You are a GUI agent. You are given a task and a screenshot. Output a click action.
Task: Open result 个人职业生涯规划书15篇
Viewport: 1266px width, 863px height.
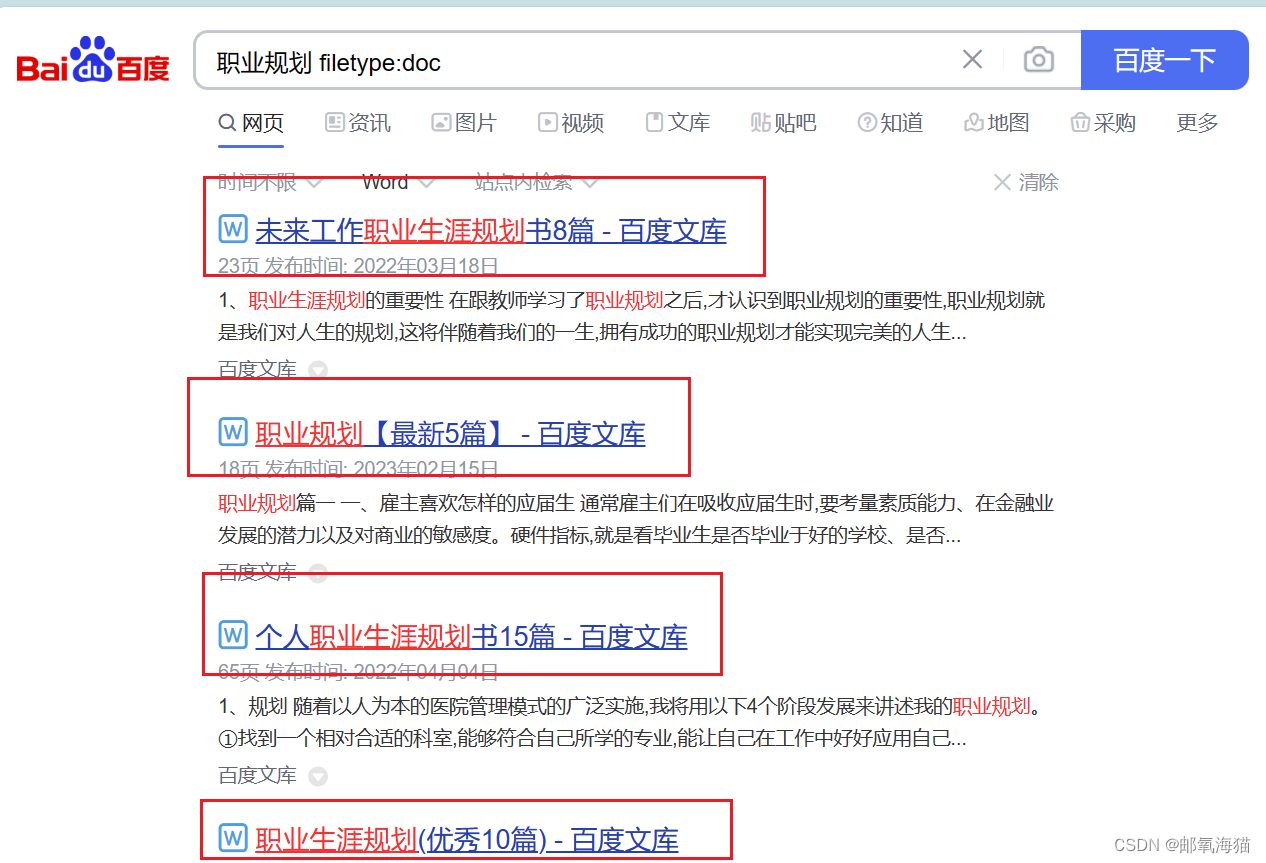[471, 636]
